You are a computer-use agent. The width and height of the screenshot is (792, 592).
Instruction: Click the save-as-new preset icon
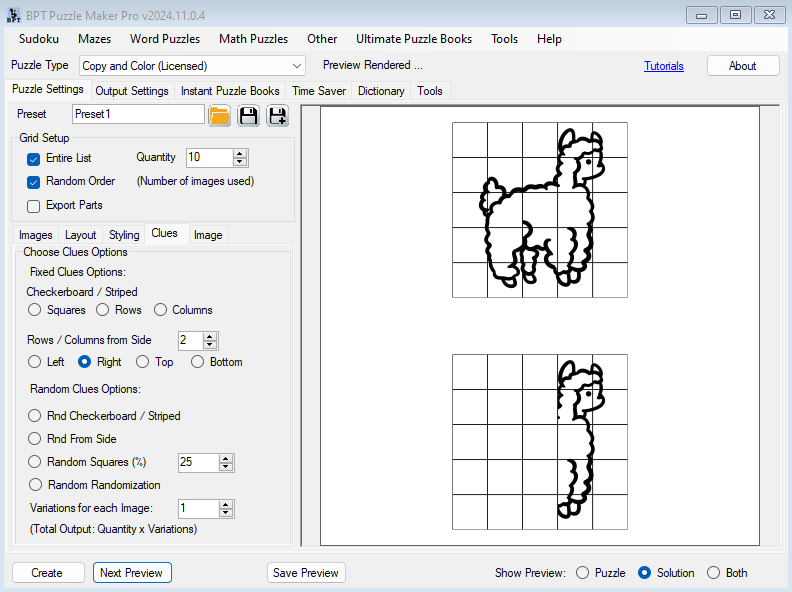(x=277, y=115)
